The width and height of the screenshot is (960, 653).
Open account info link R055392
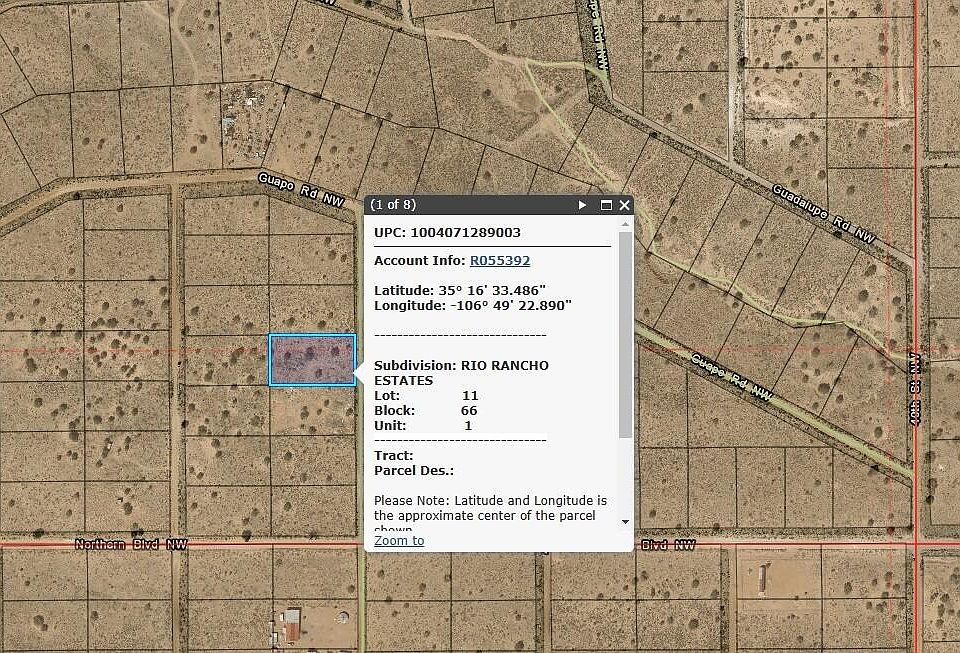pyautogui.click(x=500, y=261)
